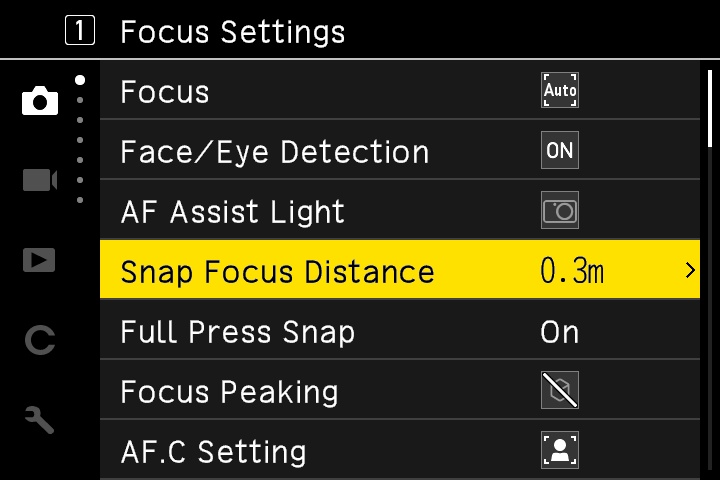Open the Focus menu row
The image size is (720, 480).
point(400,90)
